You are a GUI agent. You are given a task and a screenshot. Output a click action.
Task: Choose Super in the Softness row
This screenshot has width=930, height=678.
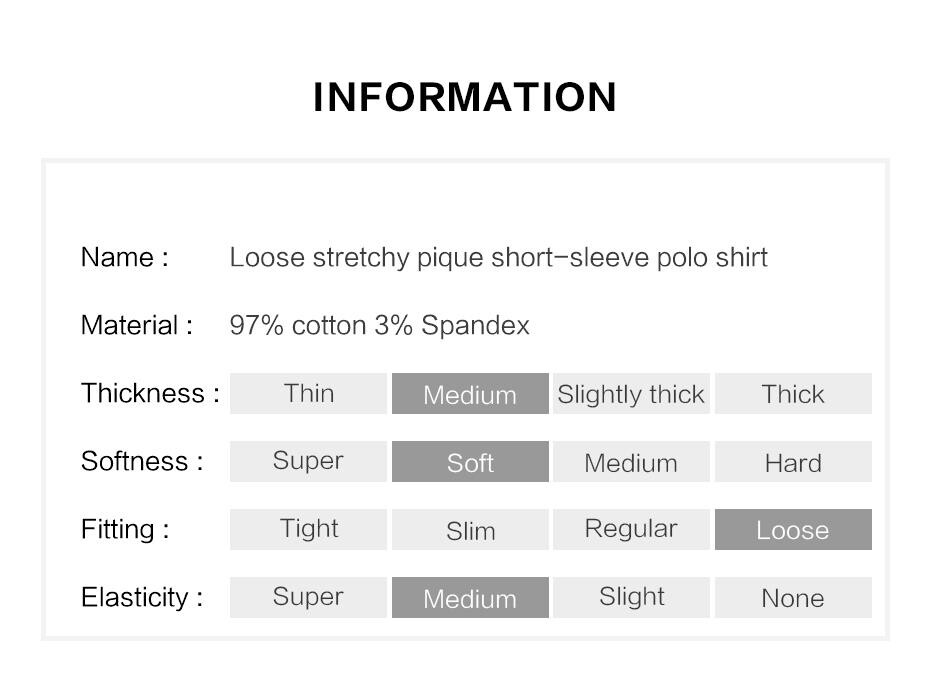point(308,461)
